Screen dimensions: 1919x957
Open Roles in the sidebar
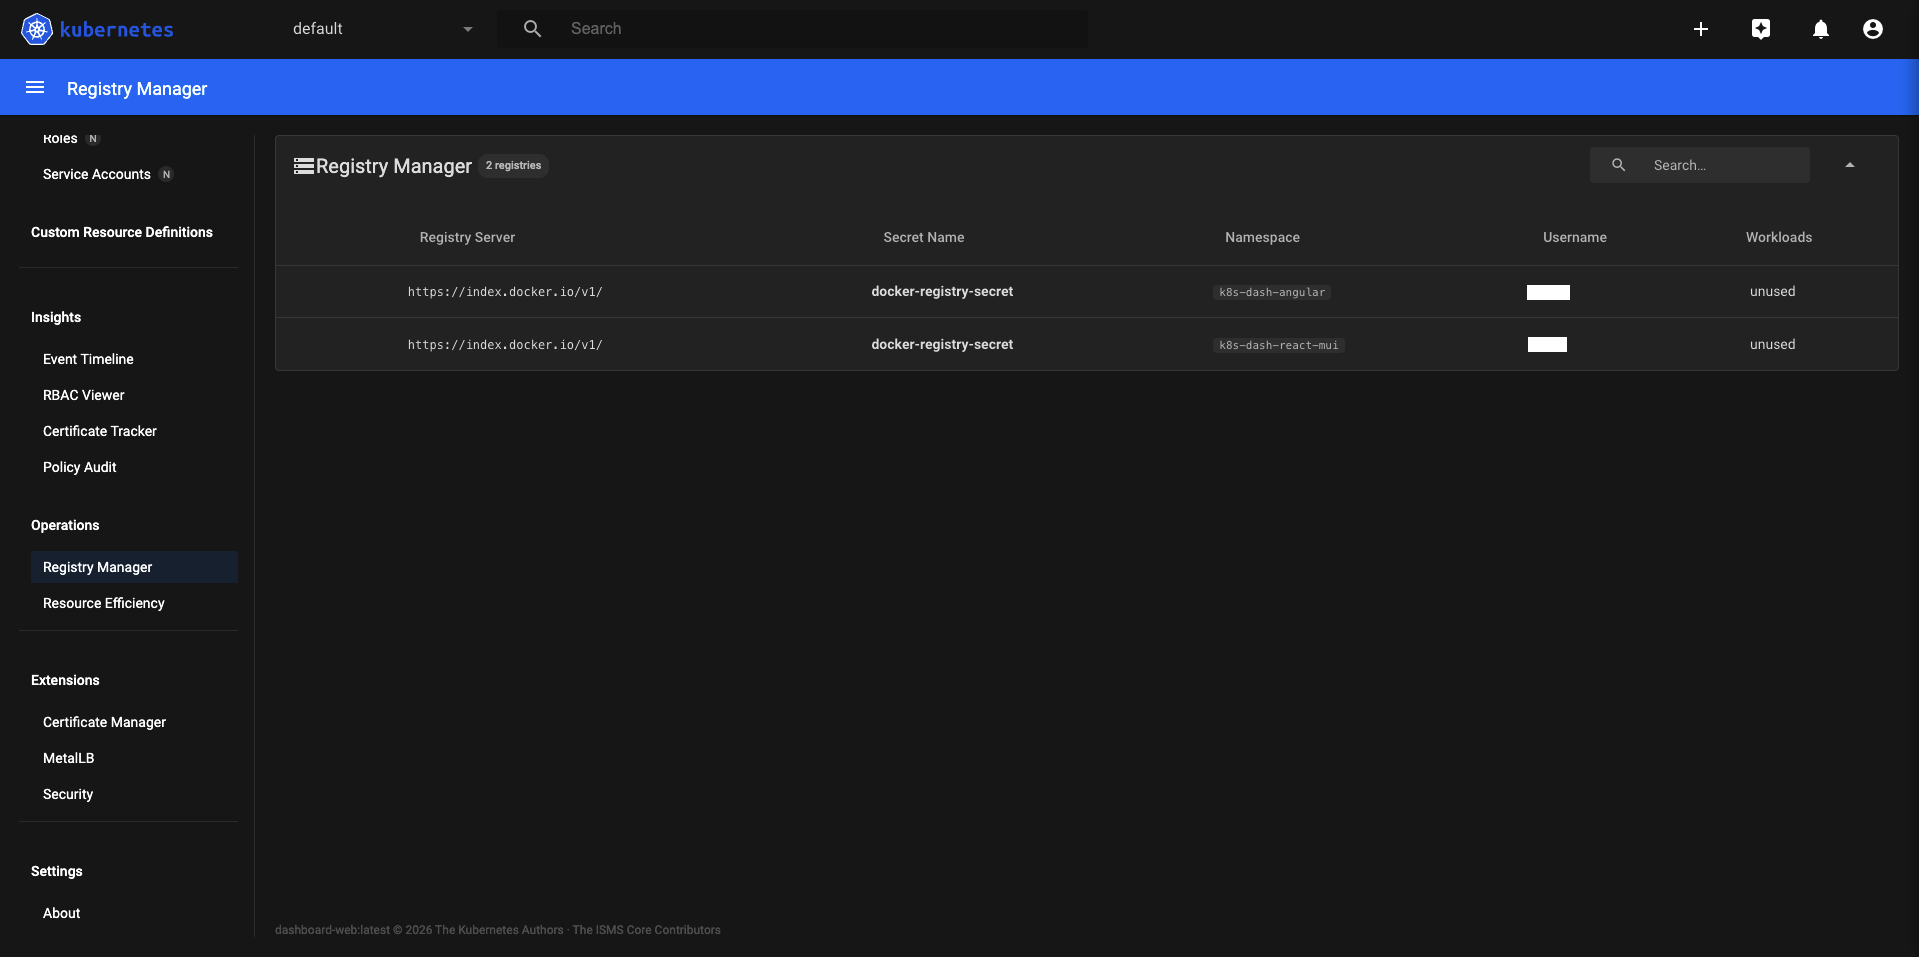coord(60,139)
